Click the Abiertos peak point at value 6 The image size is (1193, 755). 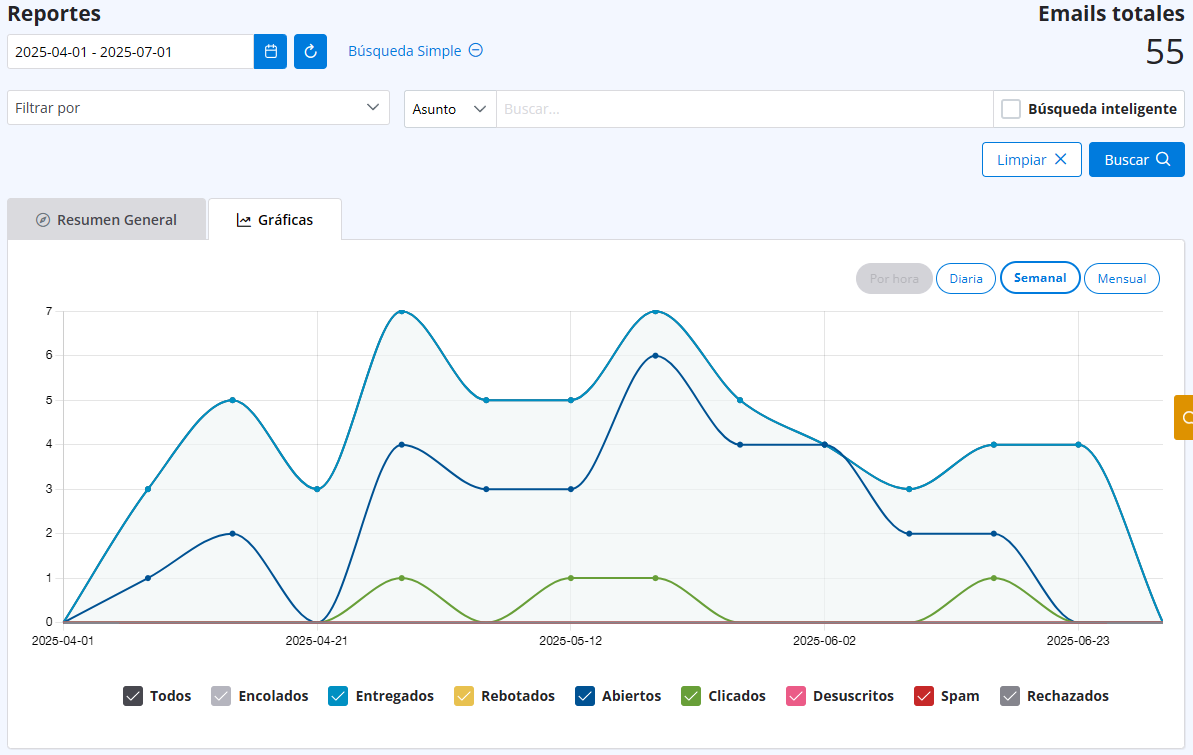656,355
